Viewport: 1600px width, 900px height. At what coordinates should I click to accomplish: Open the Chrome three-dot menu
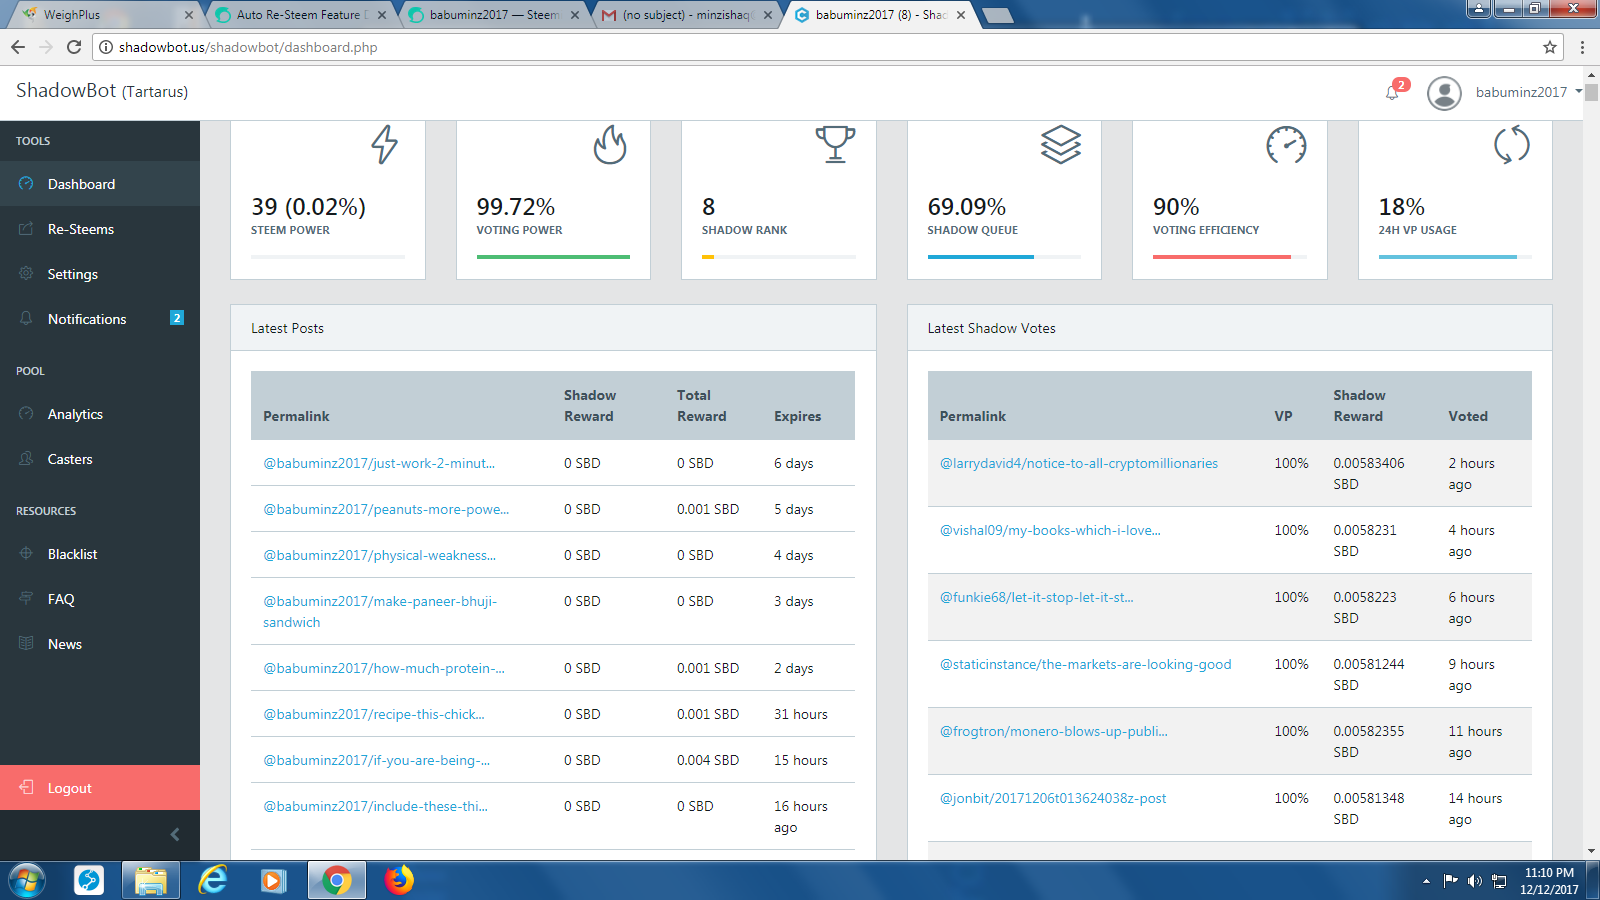coord(1582,47)
